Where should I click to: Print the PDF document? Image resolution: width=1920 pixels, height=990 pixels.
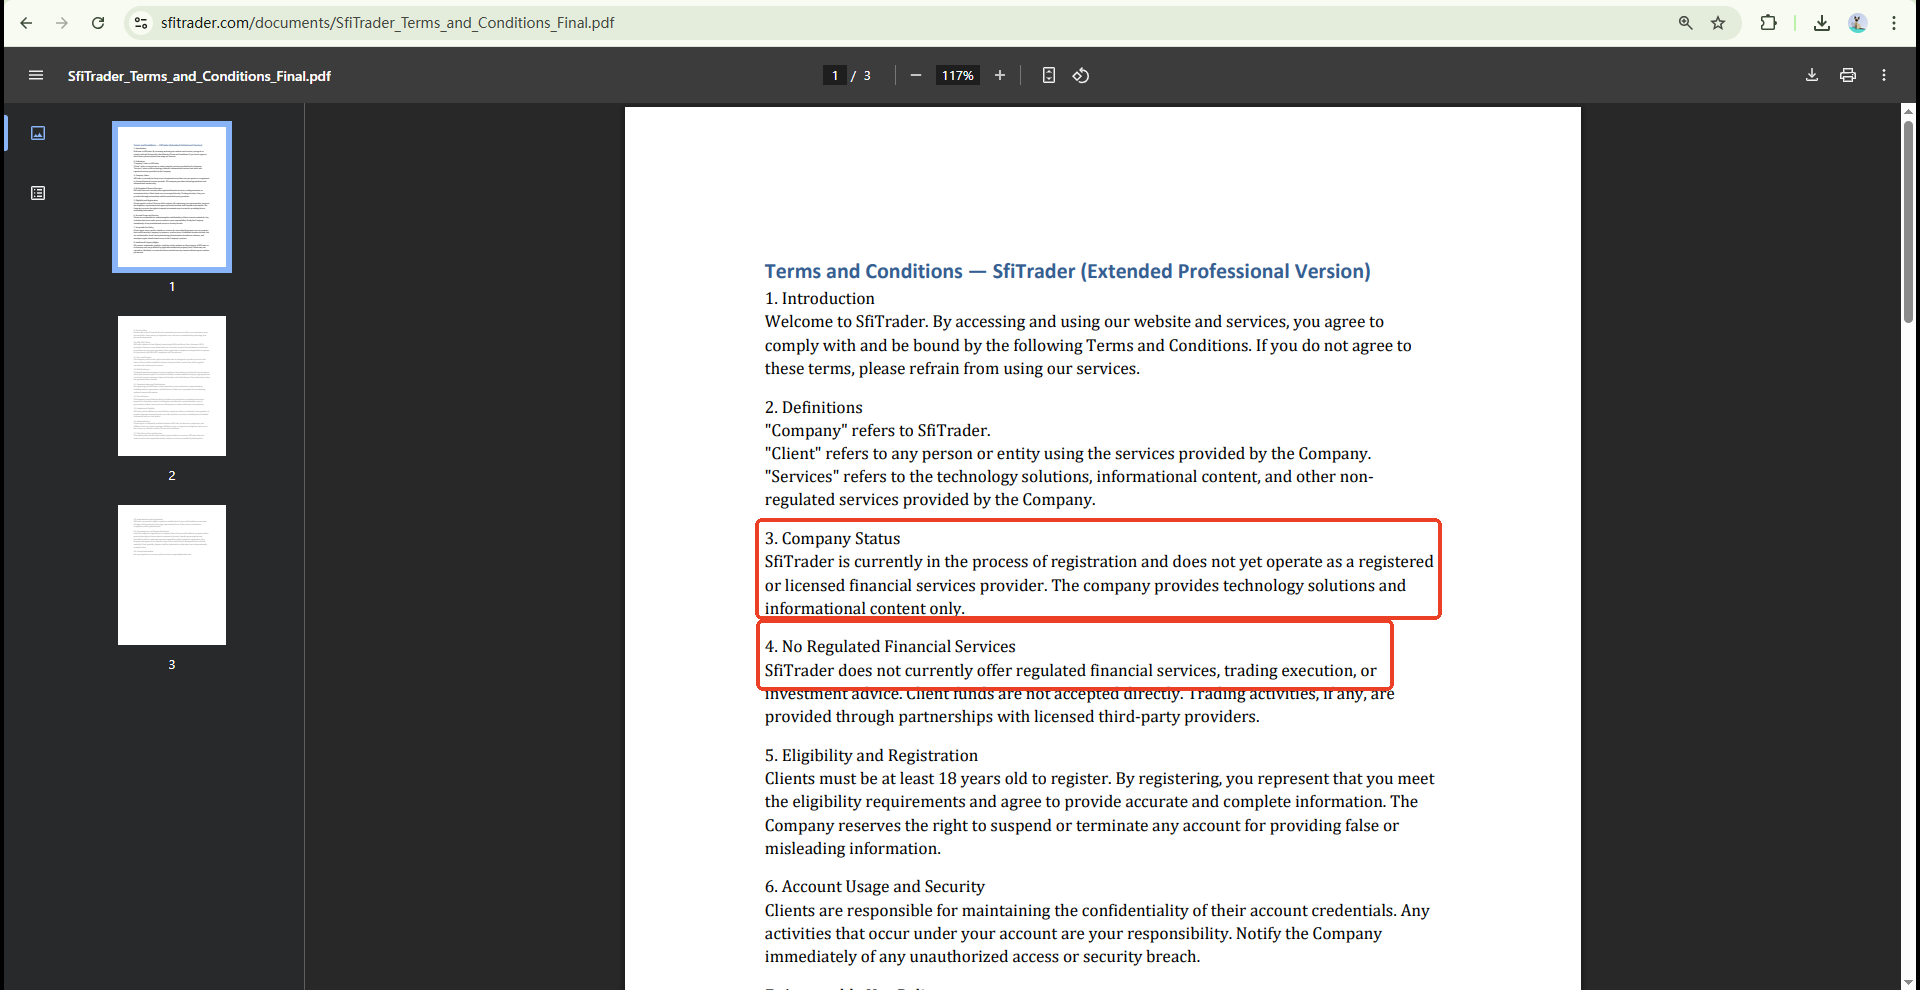coord(1848,75)
